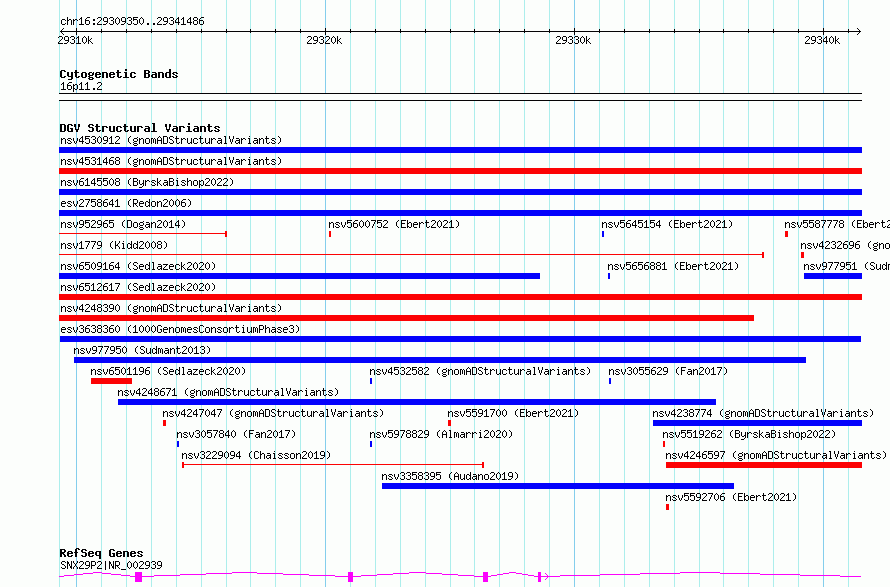Open nsv6145508 (ByrskaBishop2022) variant label
This screenshot has height=587, width=890.
(x=147, y=182)
